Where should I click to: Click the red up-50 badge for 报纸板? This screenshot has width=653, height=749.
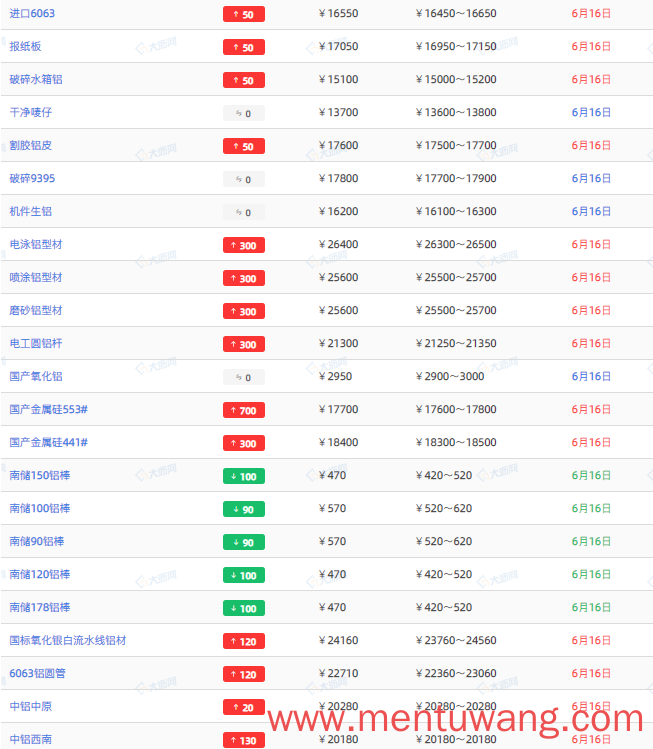coord(244,47)
